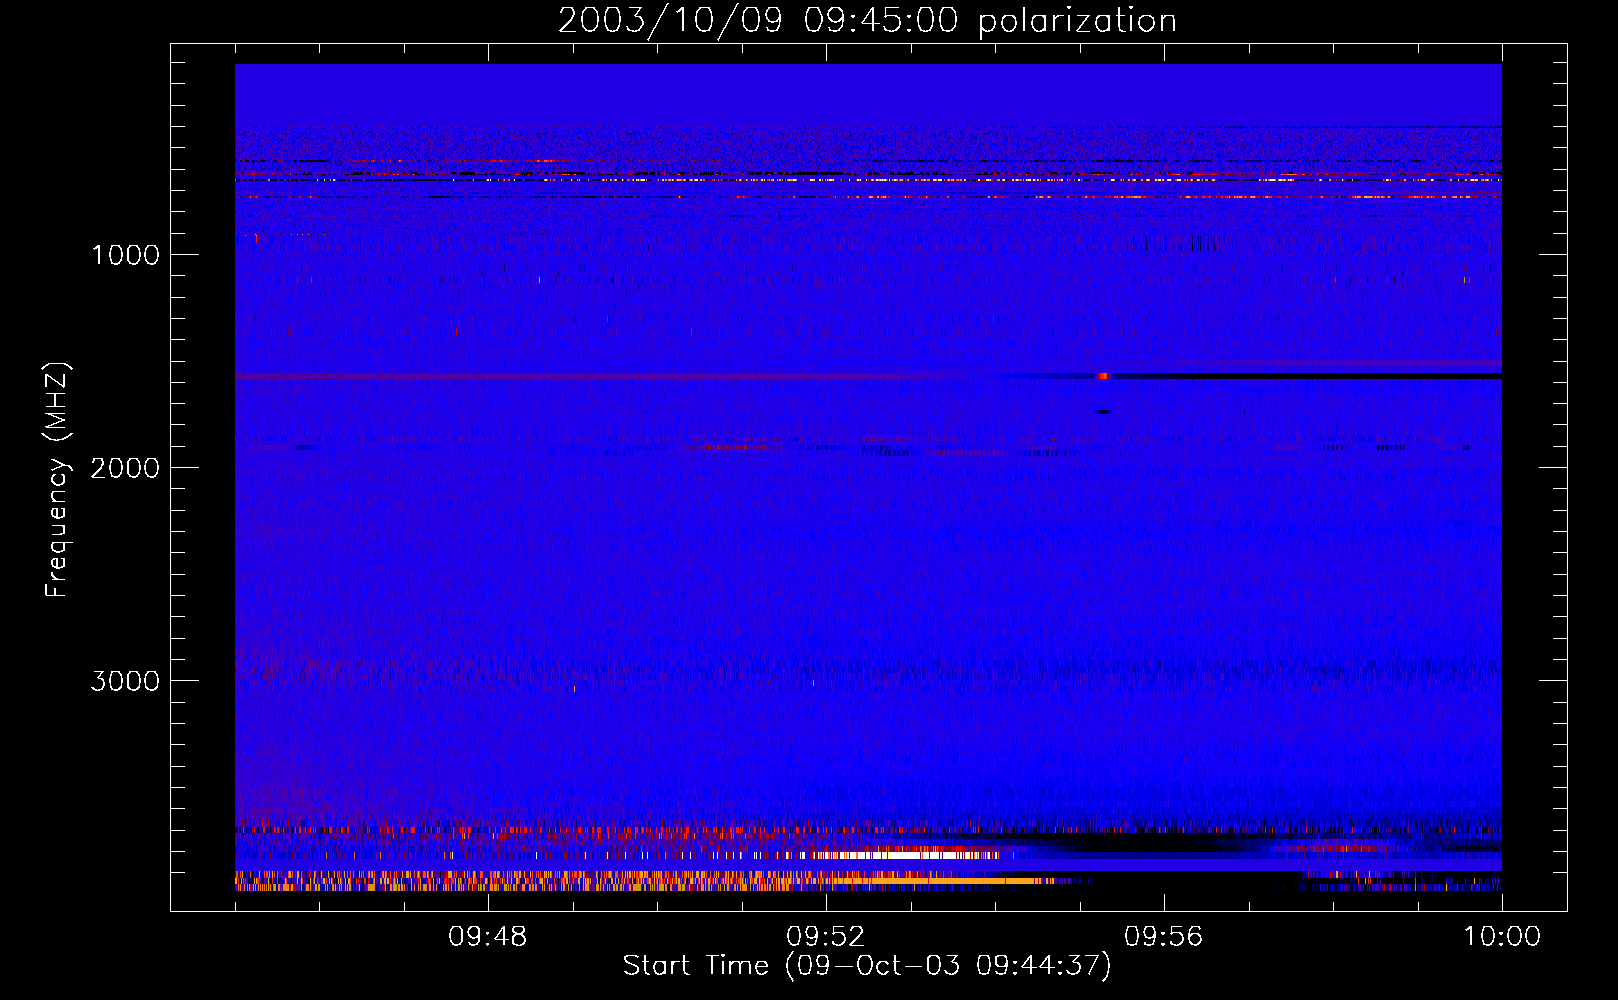Click the "Start Time (09-Oct-03 09:44:37)" label

click(867, 966)
